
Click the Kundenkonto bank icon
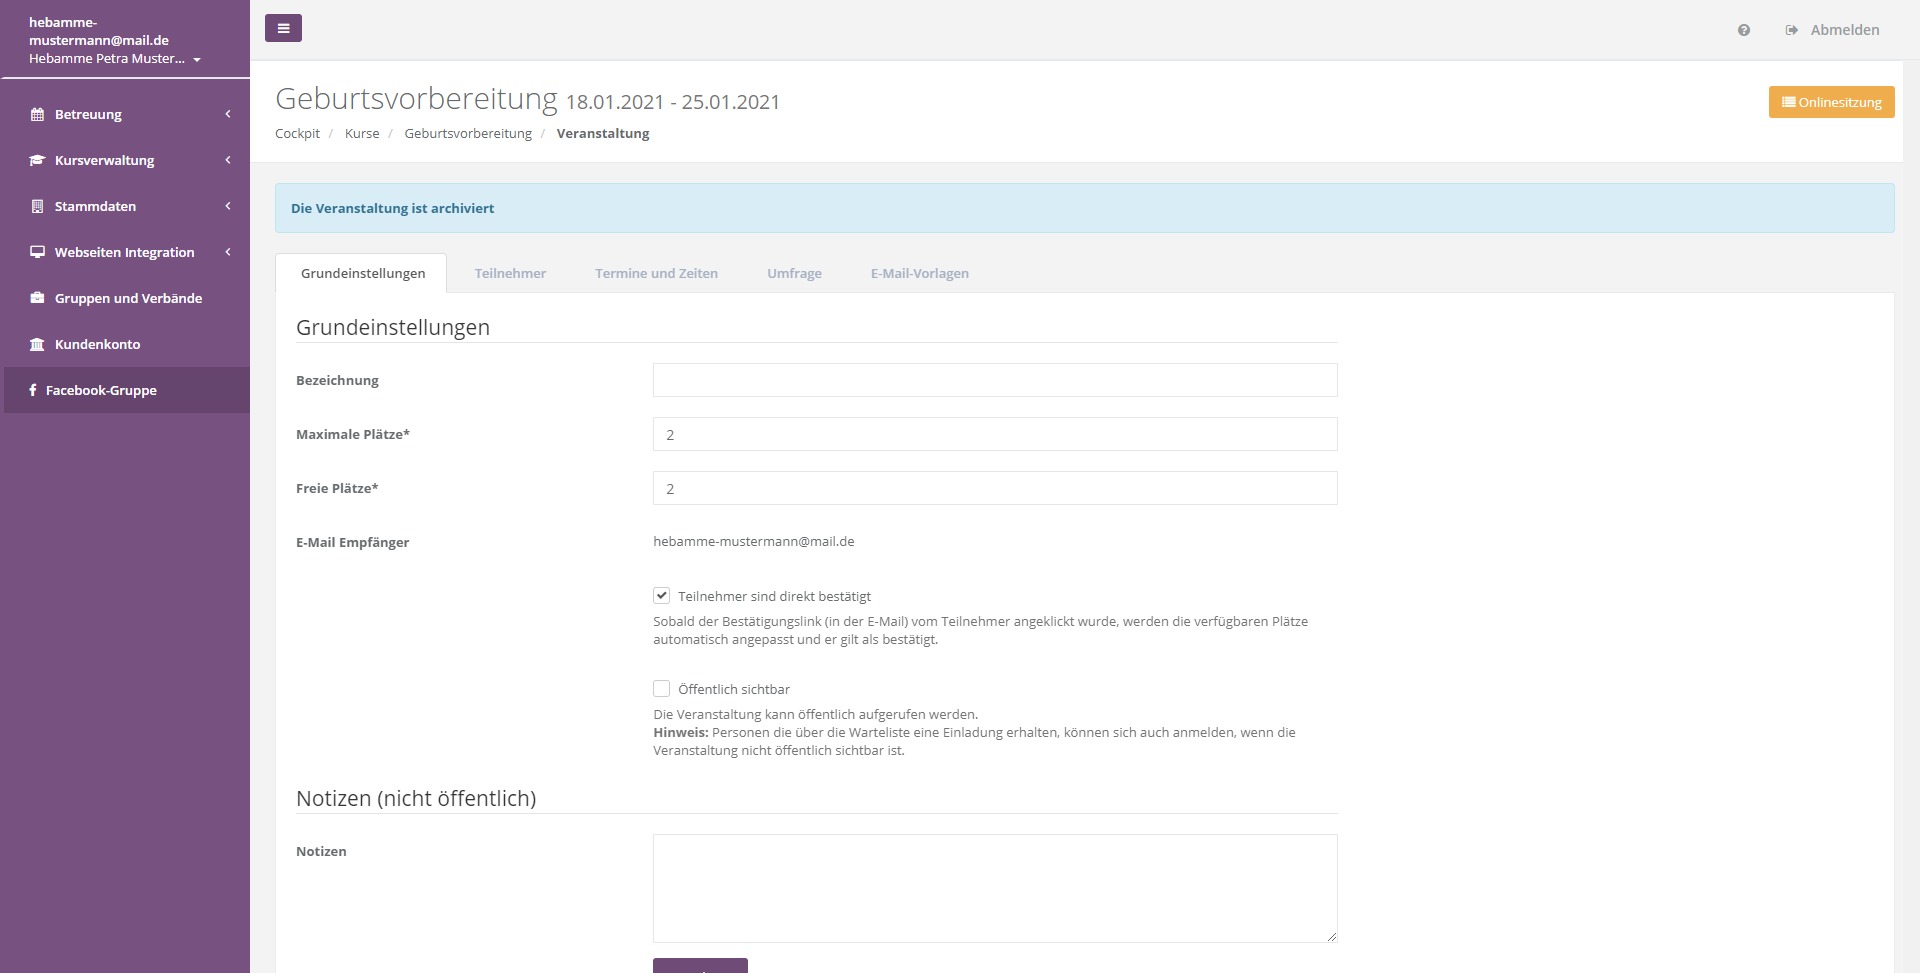(x=37, y=345)
